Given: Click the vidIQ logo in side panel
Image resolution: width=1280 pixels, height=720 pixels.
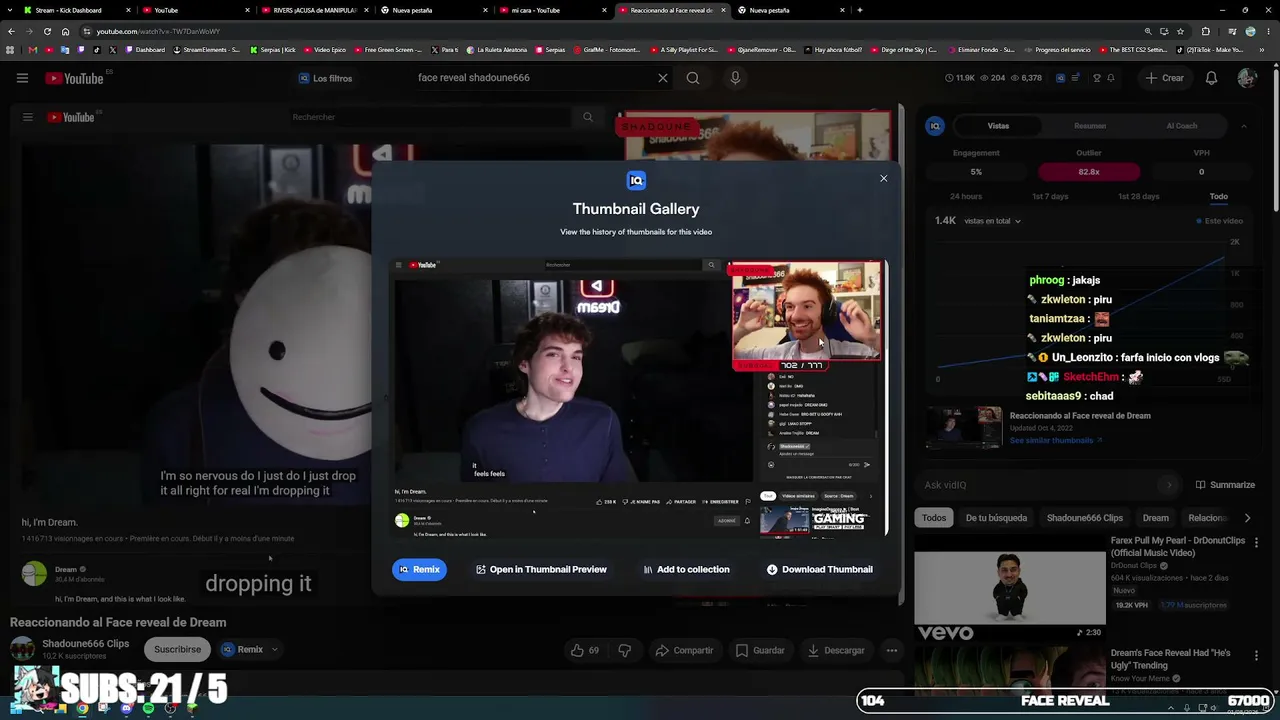Looking at the screenshot, I should (935, 126).
